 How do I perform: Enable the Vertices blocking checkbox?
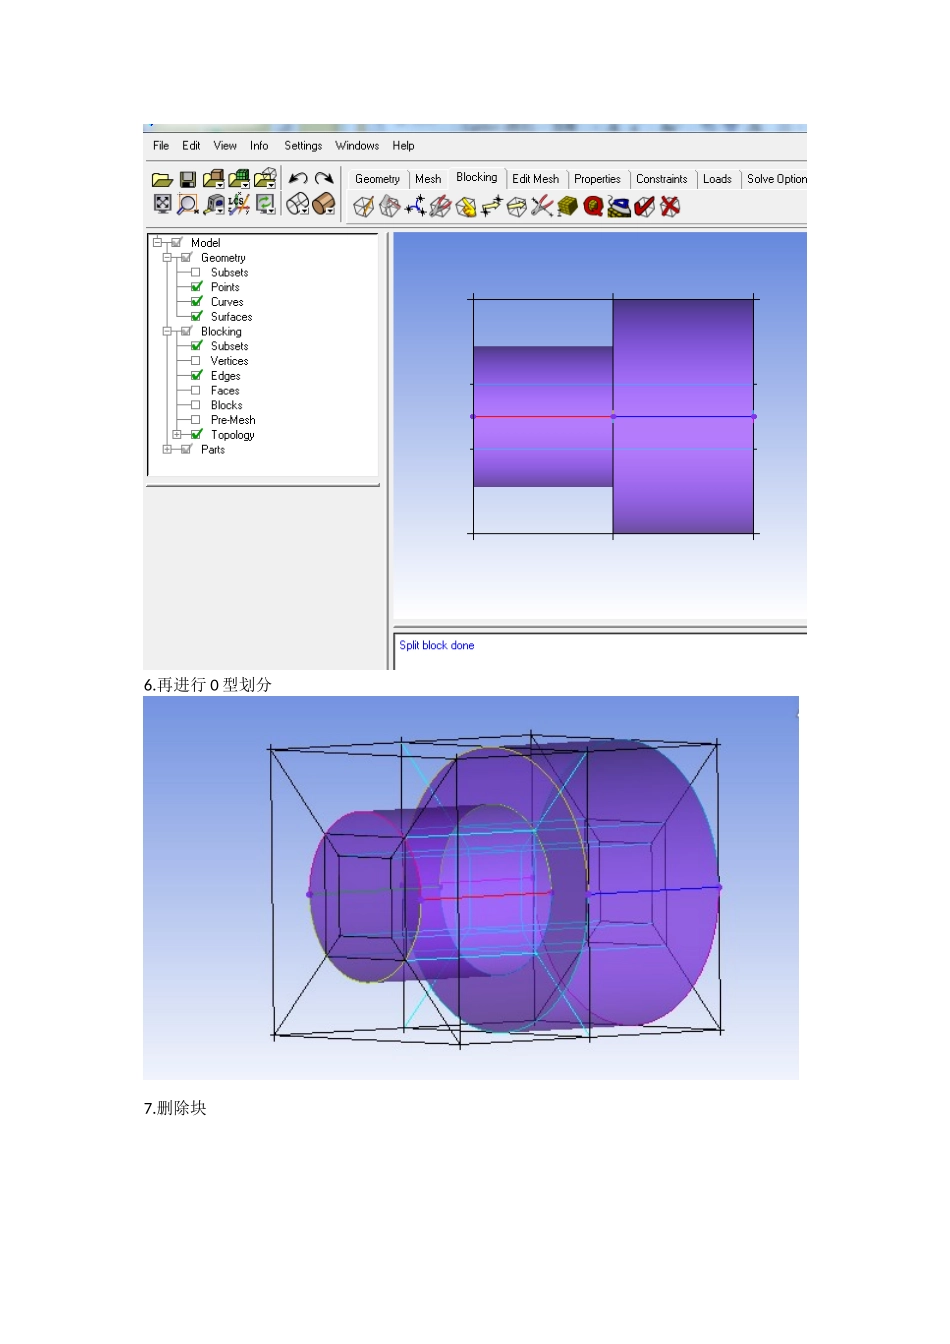coord(196,361)
